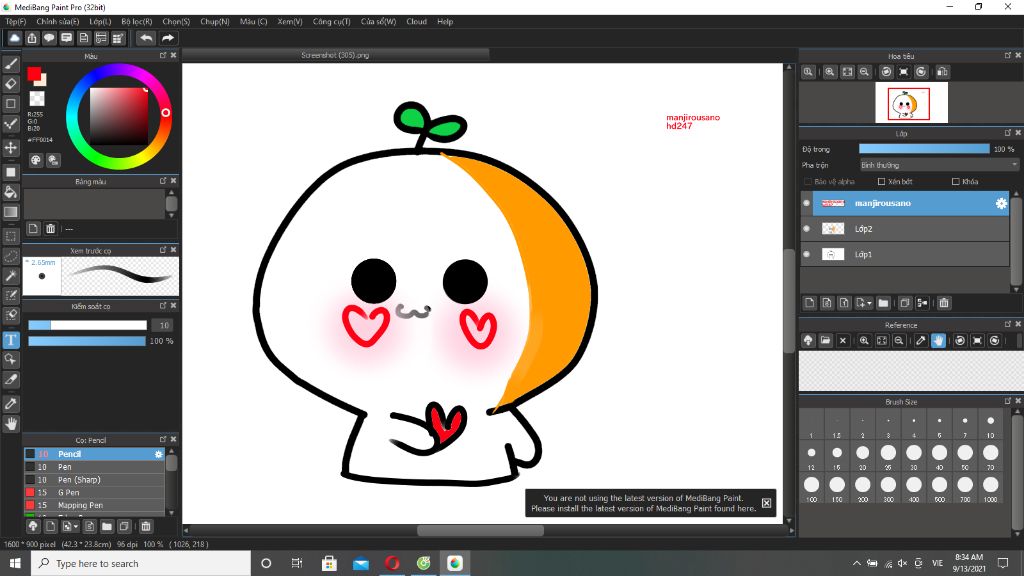The height and width of the screenshot is (576, 1024).
Task: Click the brush size slider in Kiểm soát cọ
Action: (x=87, y=325)
